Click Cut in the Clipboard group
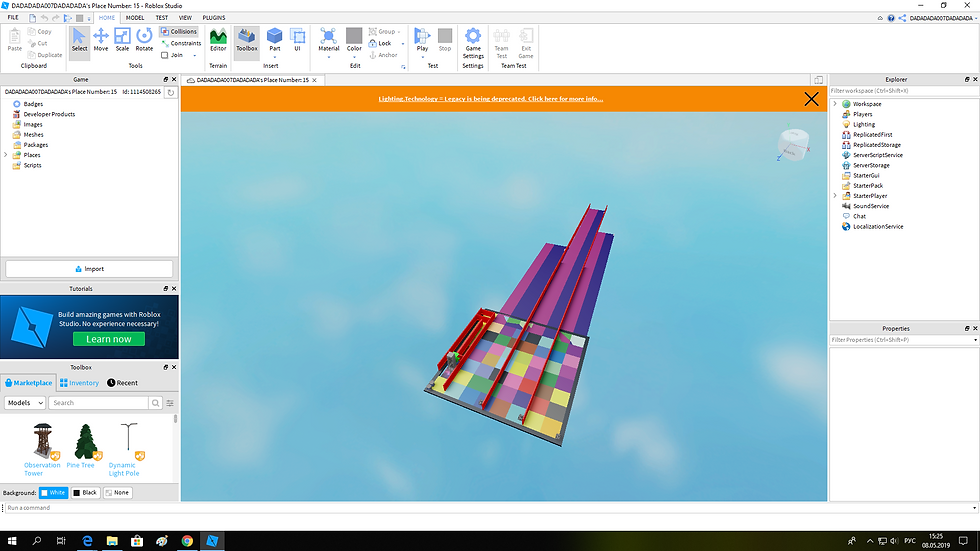Screen dimensions: 980x551 tap(38, 43)
